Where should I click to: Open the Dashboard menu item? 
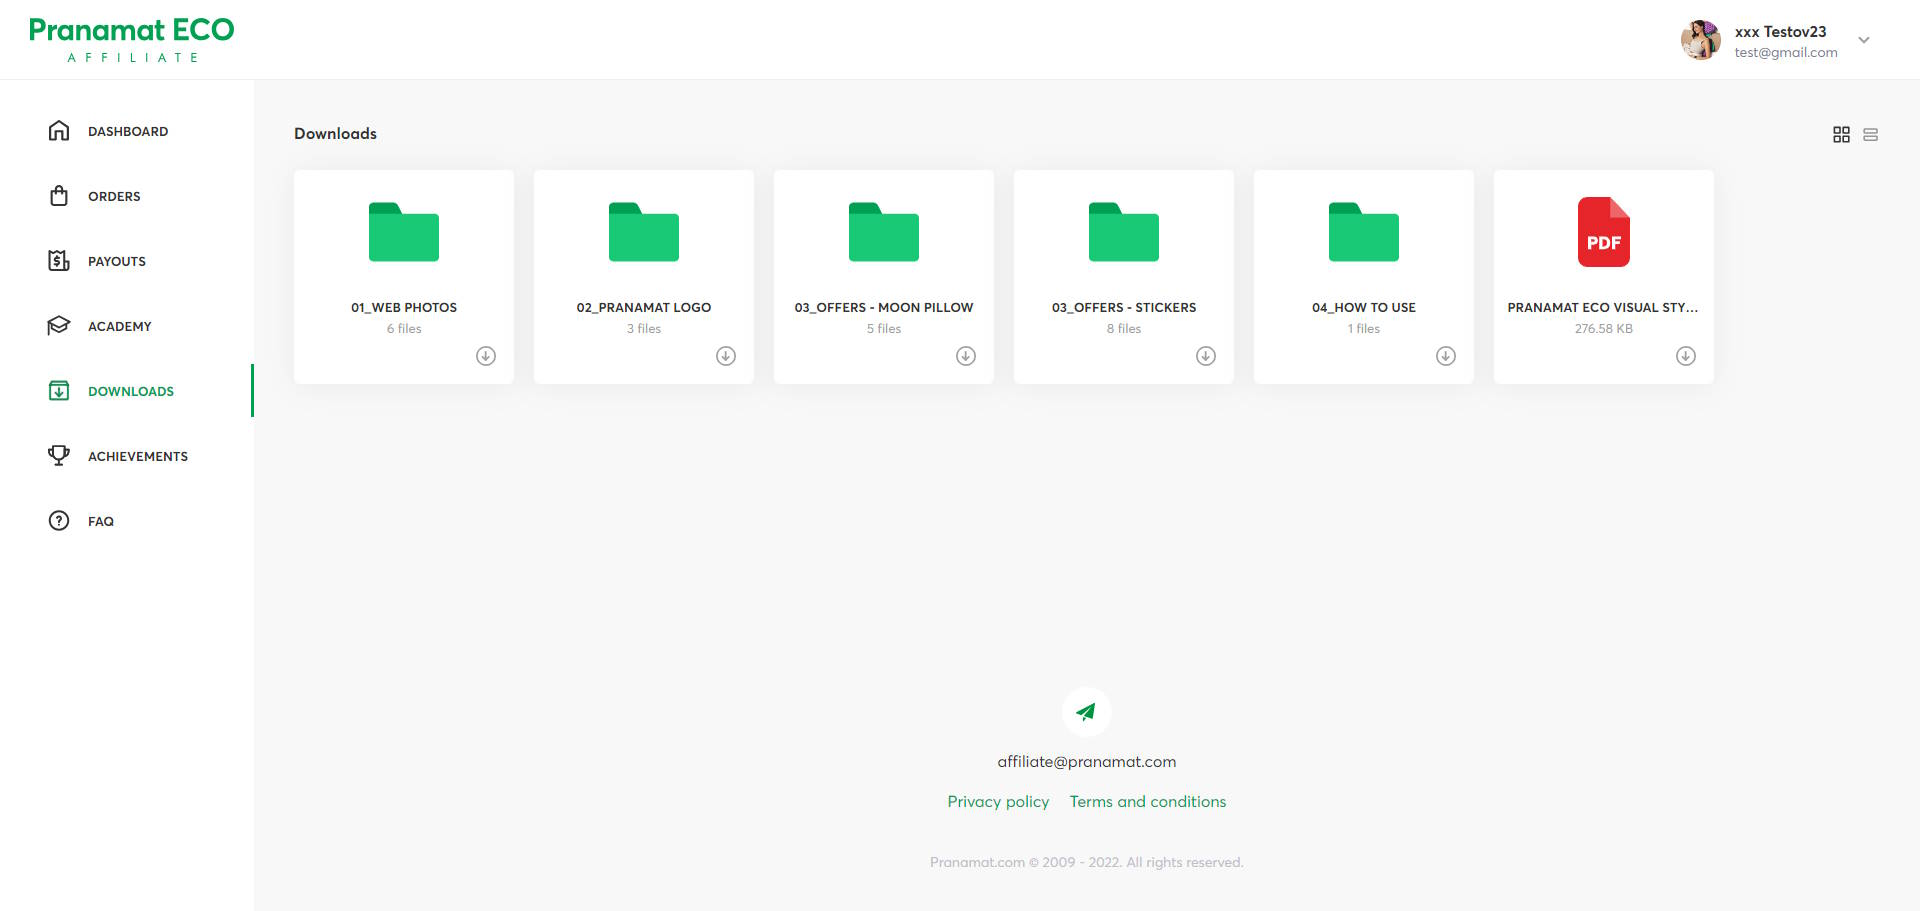tap(127, 132)
